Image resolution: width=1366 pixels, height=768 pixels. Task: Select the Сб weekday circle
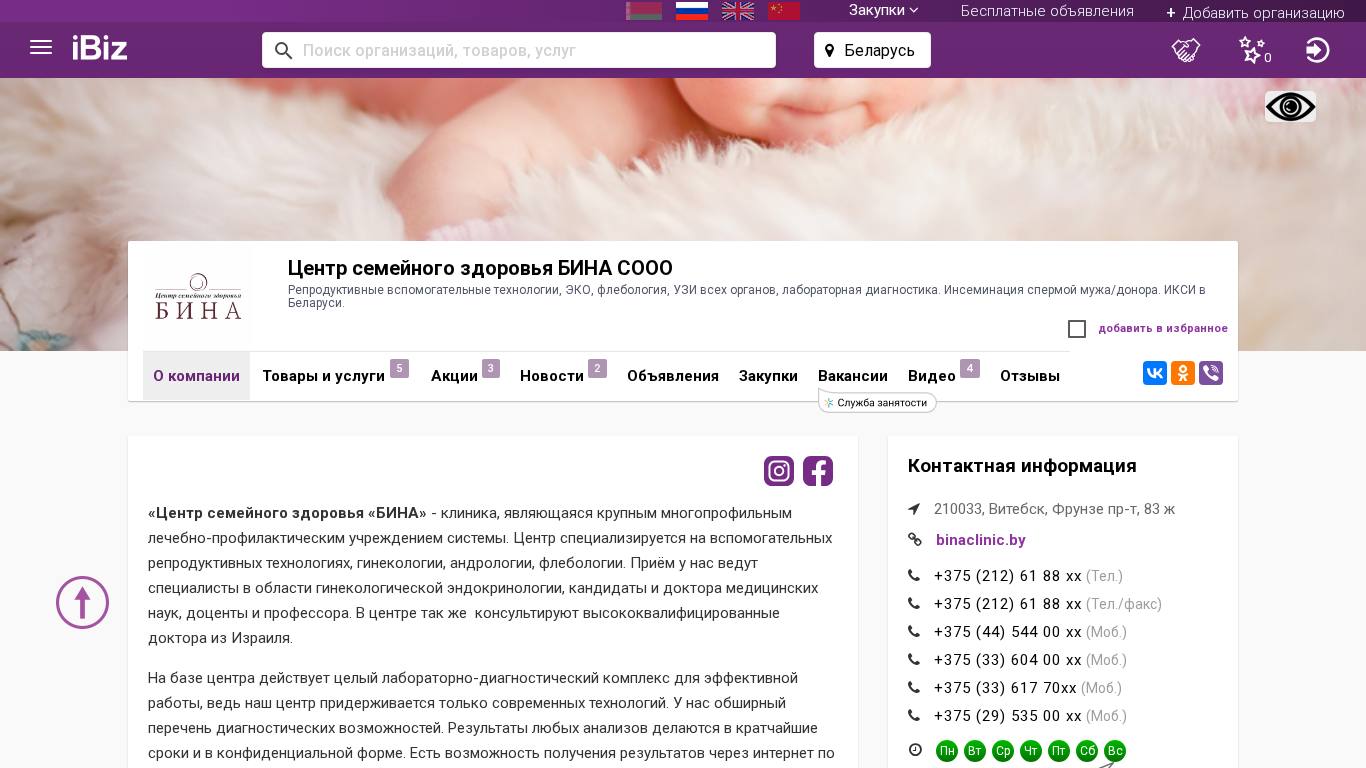pos(1087,751)
